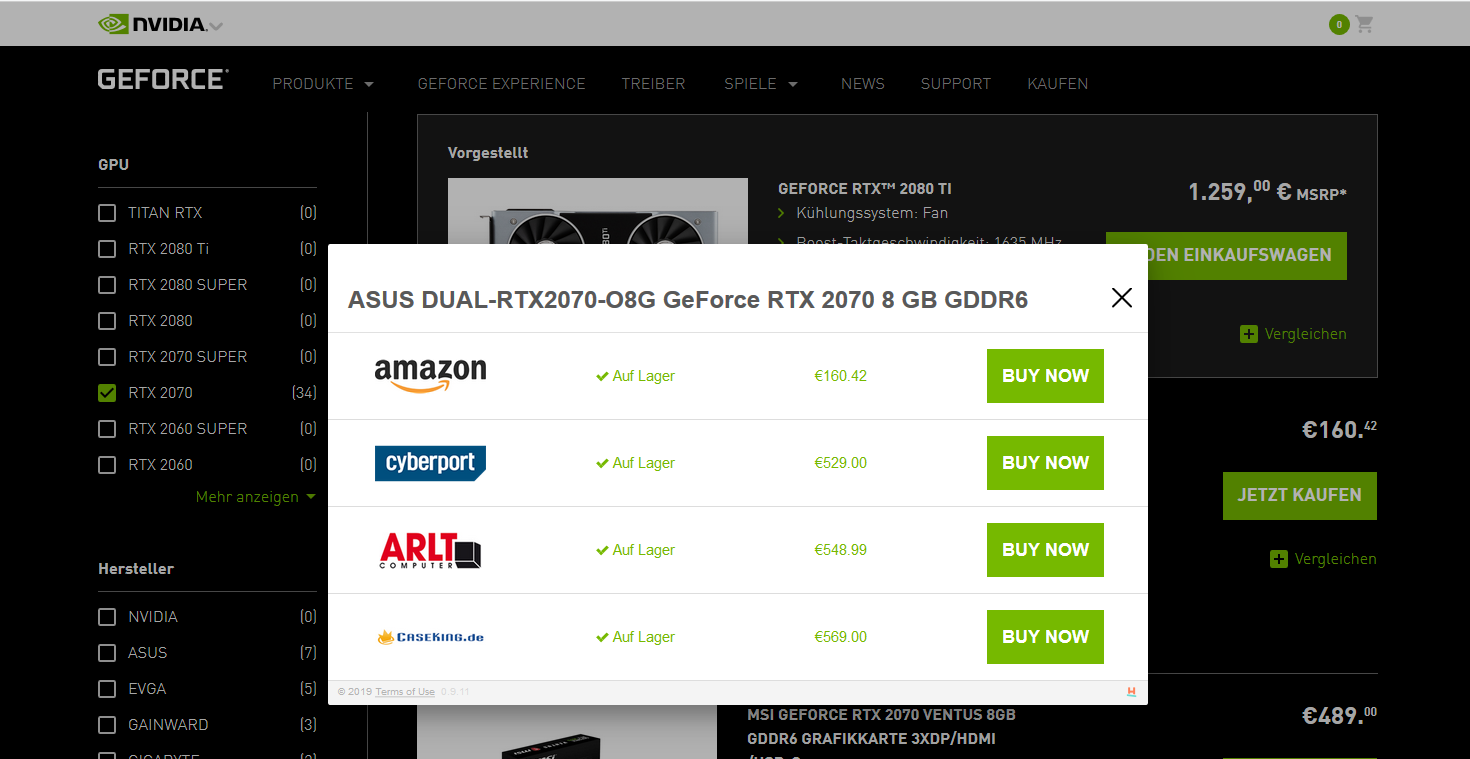Enable the RTX 2080 SUPER filter
The height and width of the screenshot is (759, 1470).
point(107,285)
